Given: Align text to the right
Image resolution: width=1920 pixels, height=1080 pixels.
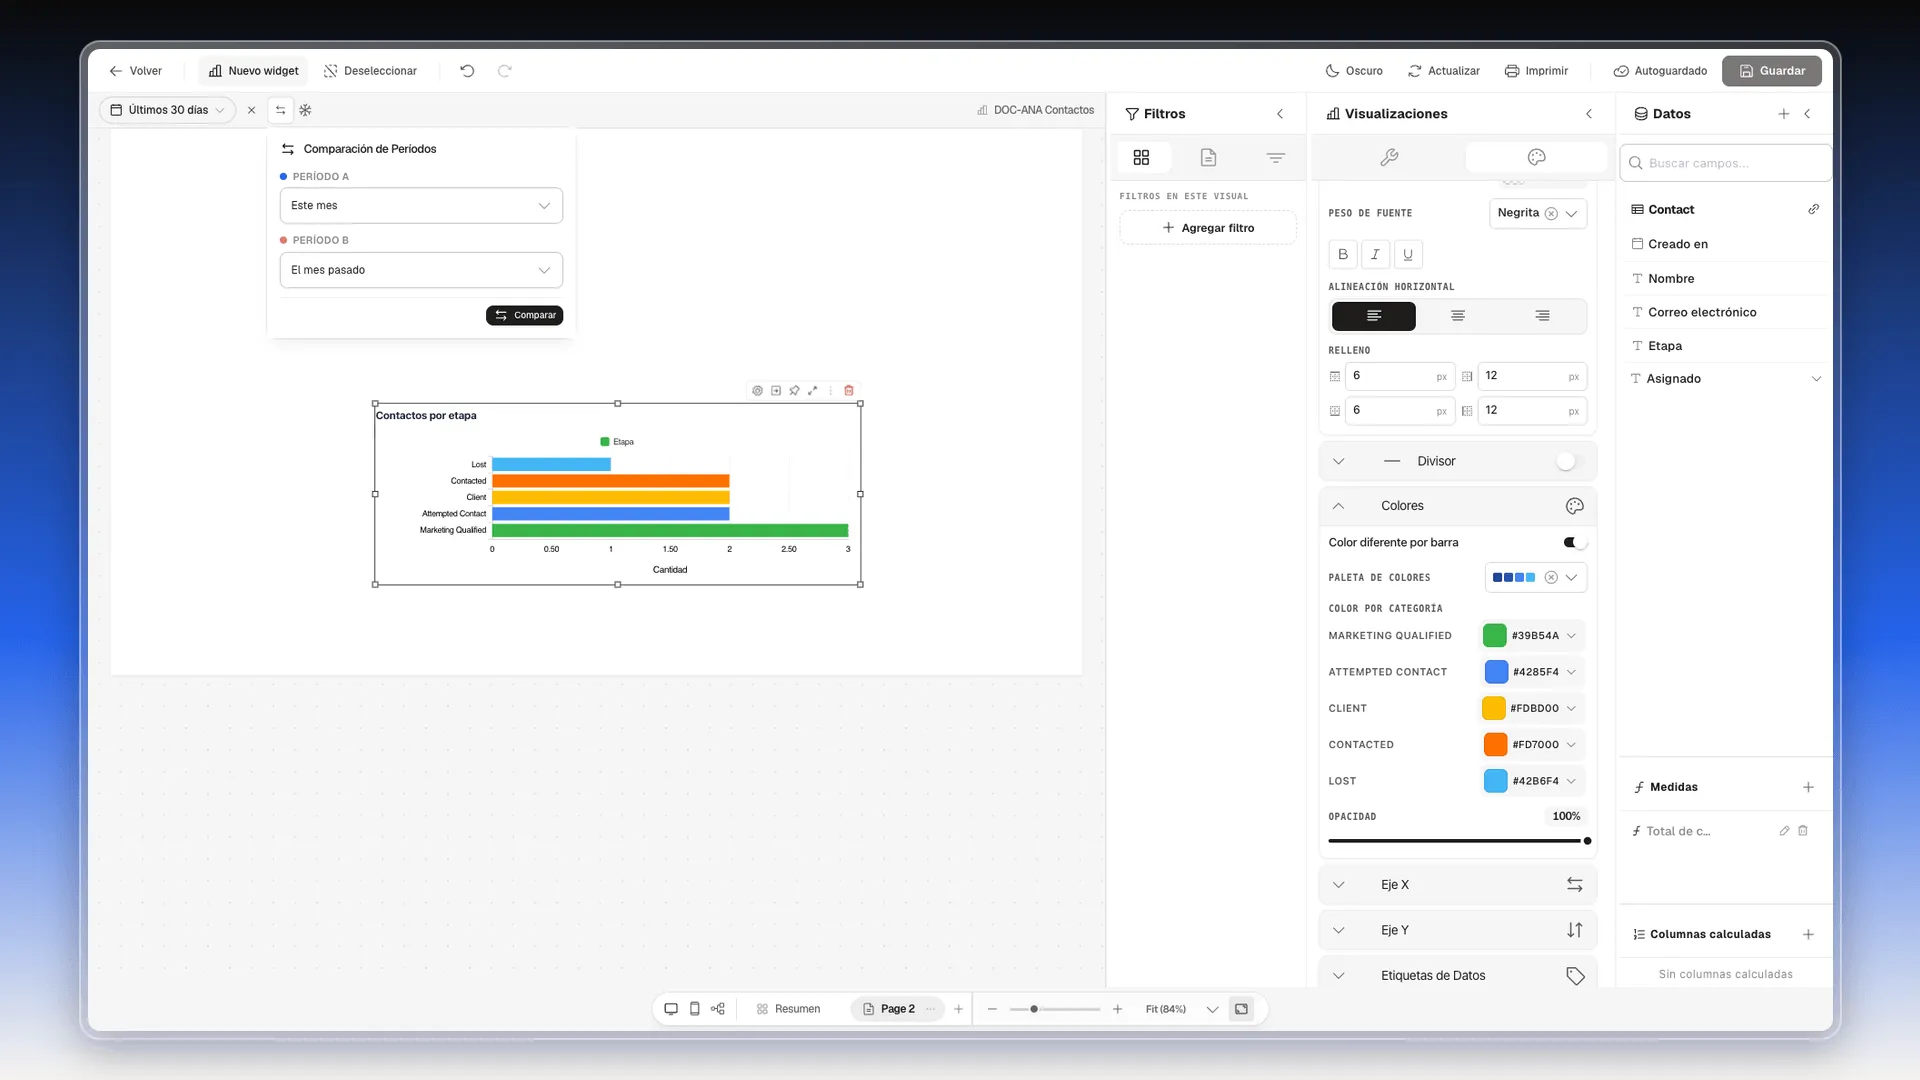Looking at the screenshot, I should point(1543,316).
